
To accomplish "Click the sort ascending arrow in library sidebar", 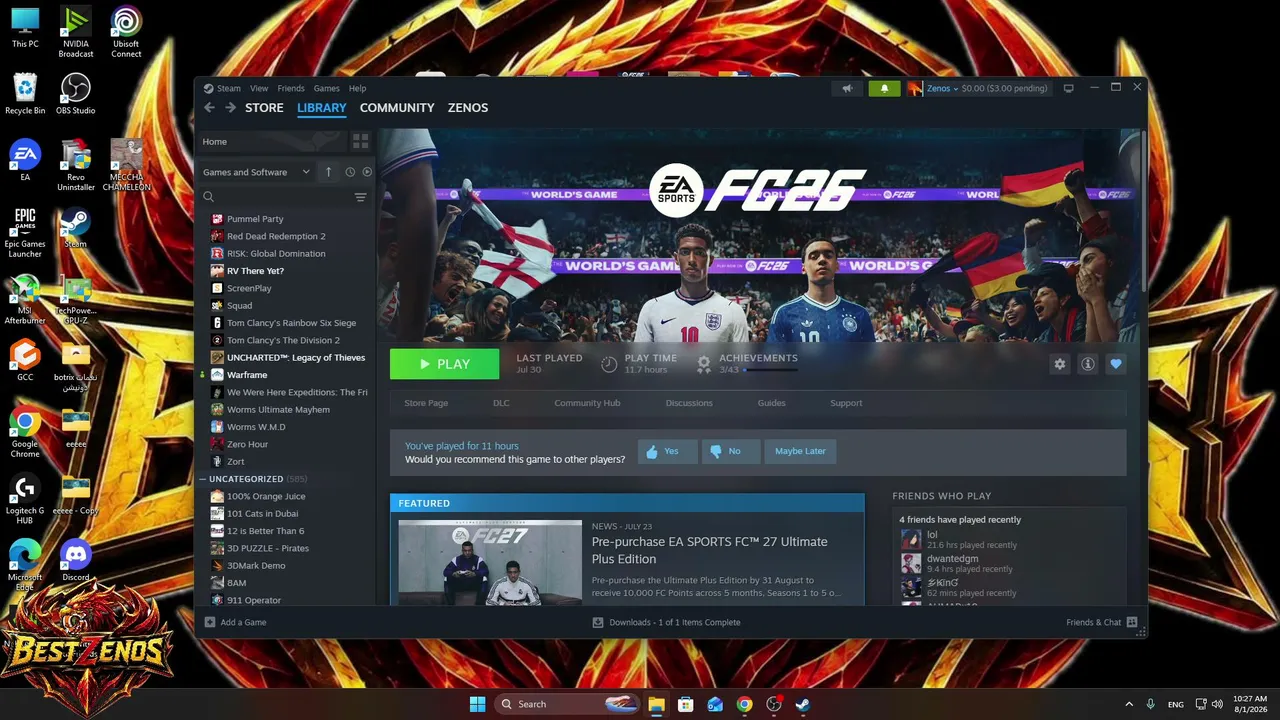I will pyautogui.click(x=328, y=172).
